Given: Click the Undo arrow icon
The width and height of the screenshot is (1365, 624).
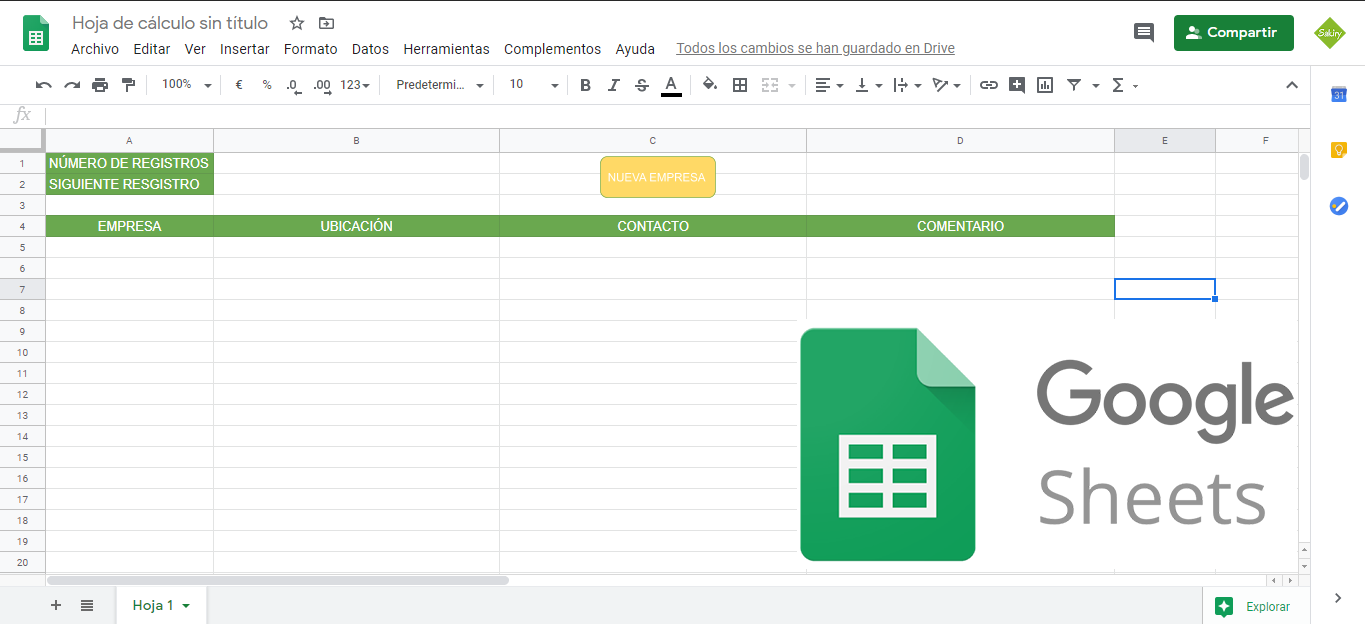Looking at the screenshot, I should (44, 85).
